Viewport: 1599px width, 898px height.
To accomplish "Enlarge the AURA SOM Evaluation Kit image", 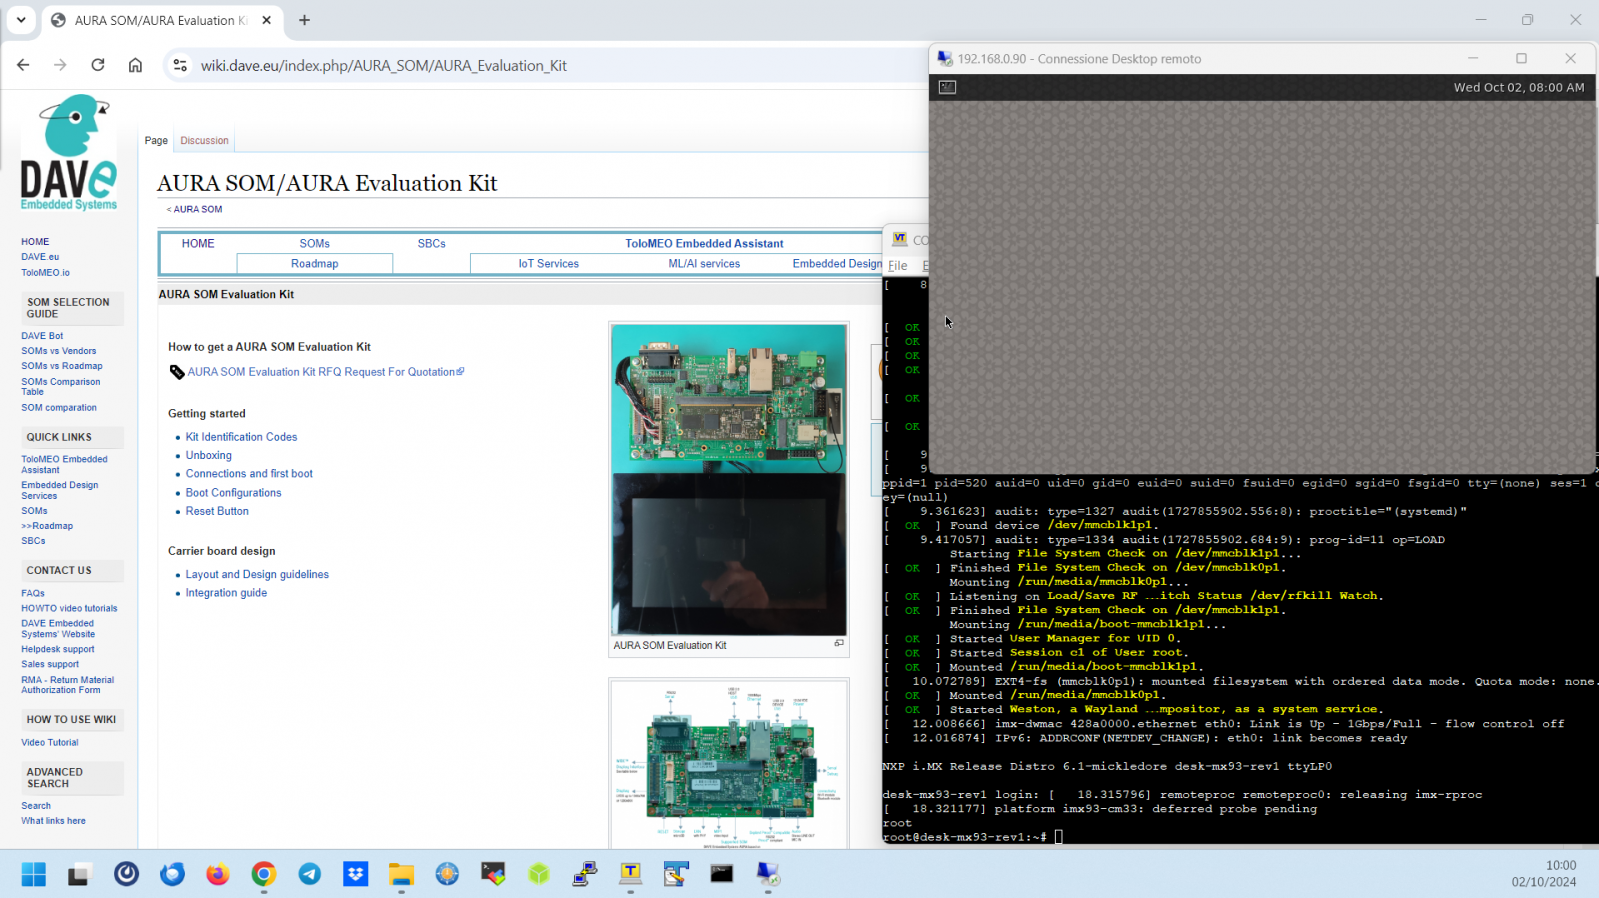I will point(838,643).
